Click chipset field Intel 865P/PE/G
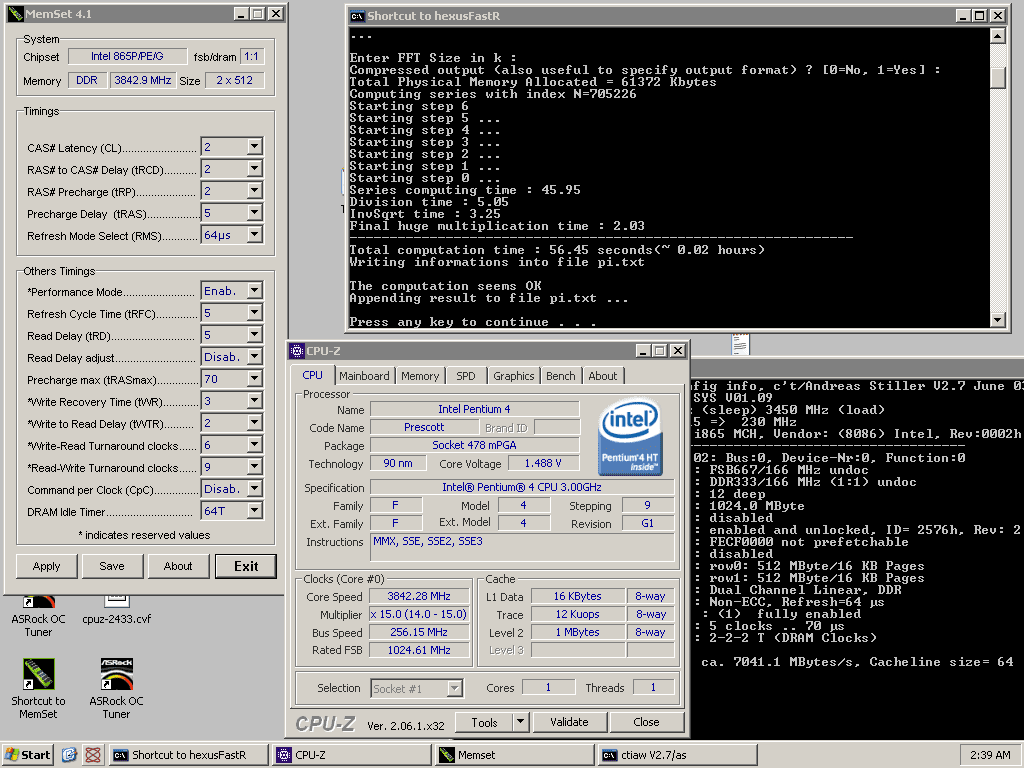 tap(127, 56)
